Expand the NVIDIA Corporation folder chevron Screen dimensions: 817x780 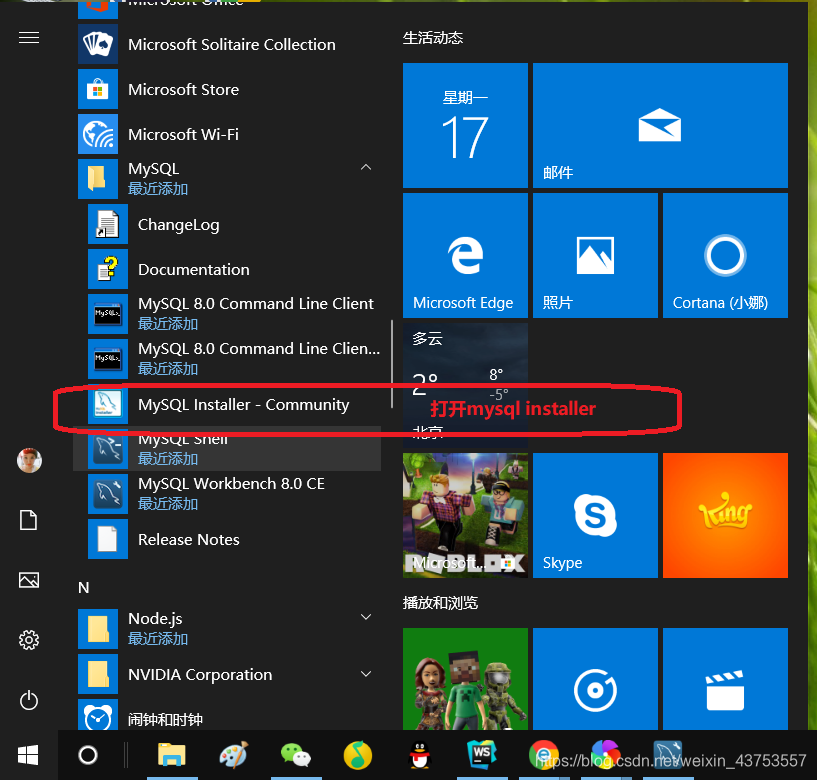(366, 674)
